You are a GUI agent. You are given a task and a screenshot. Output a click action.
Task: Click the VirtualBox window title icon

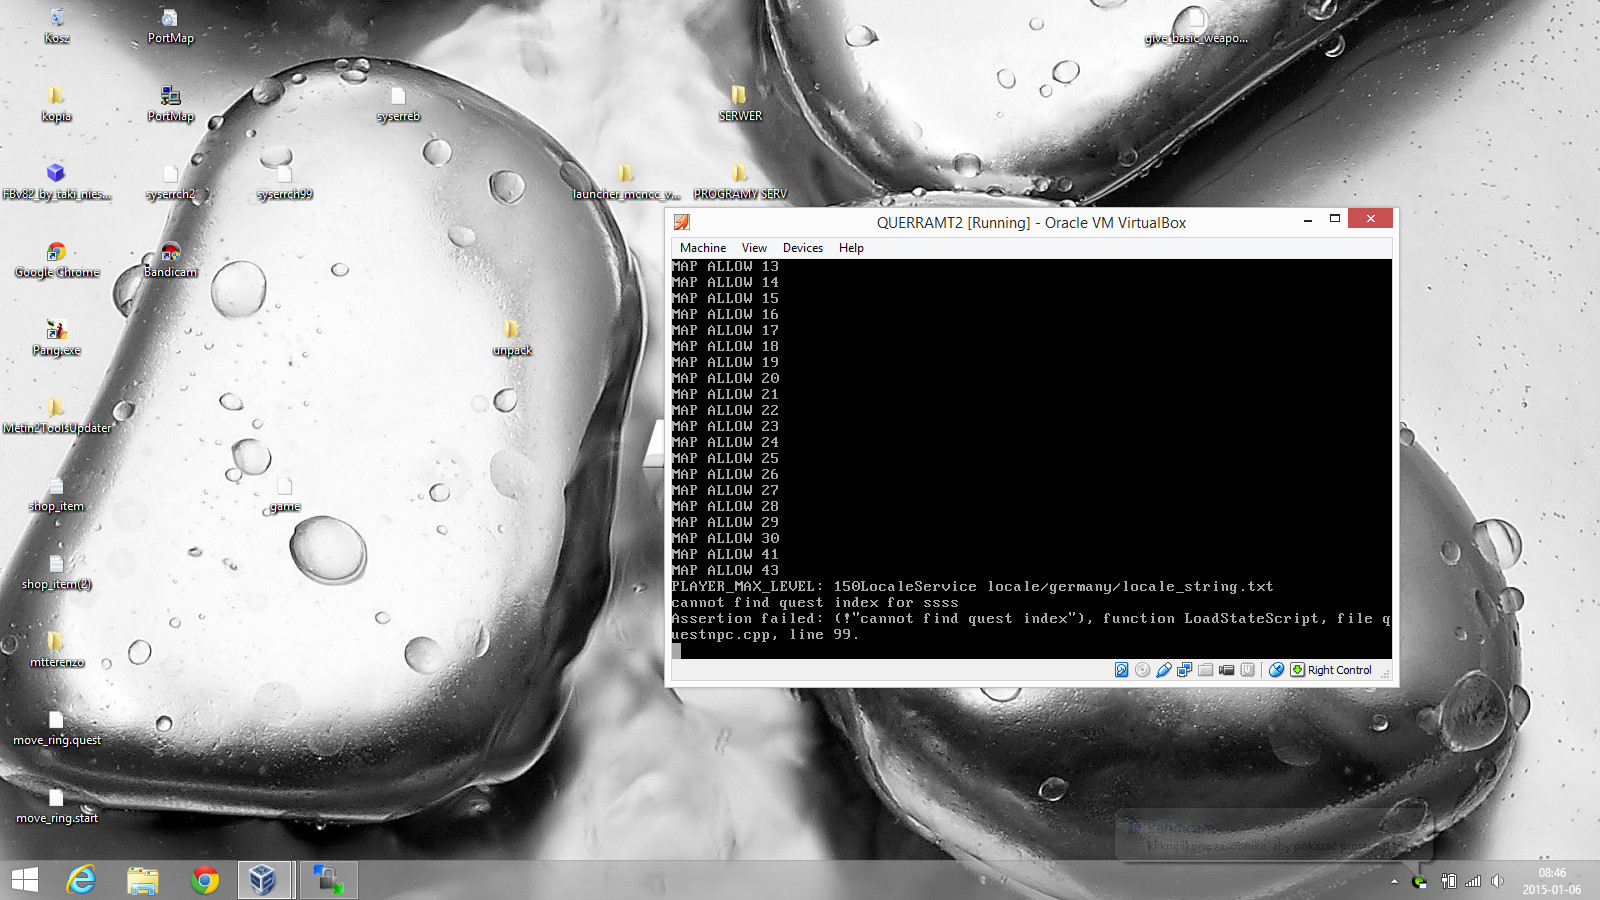[x=682, y=222]
